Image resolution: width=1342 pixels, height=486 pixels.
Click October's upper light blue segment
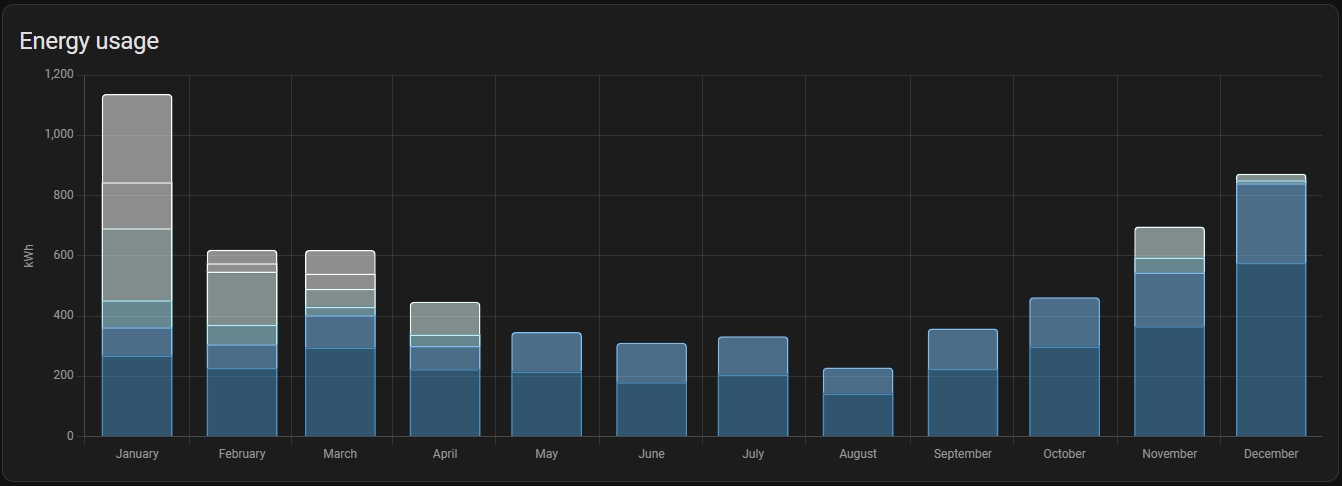[x=1064, y=322]
